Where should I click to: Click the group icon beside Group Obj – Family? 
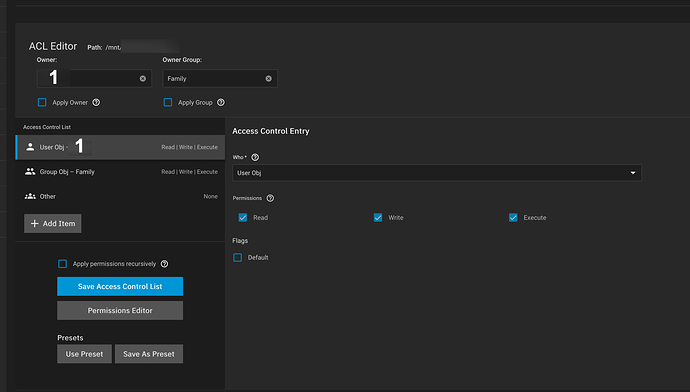pos(30,172)
